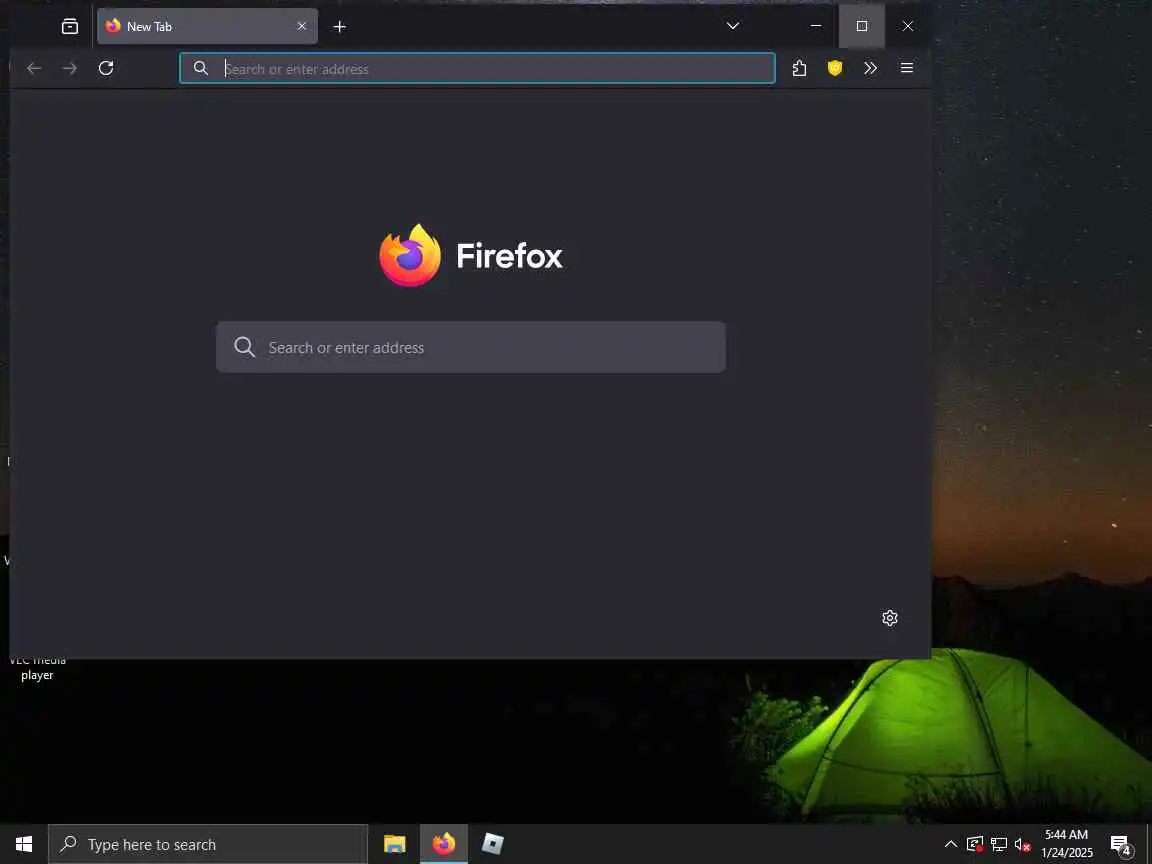Open the Firefox application menu
1152x864 pixels.
point(907,68)
